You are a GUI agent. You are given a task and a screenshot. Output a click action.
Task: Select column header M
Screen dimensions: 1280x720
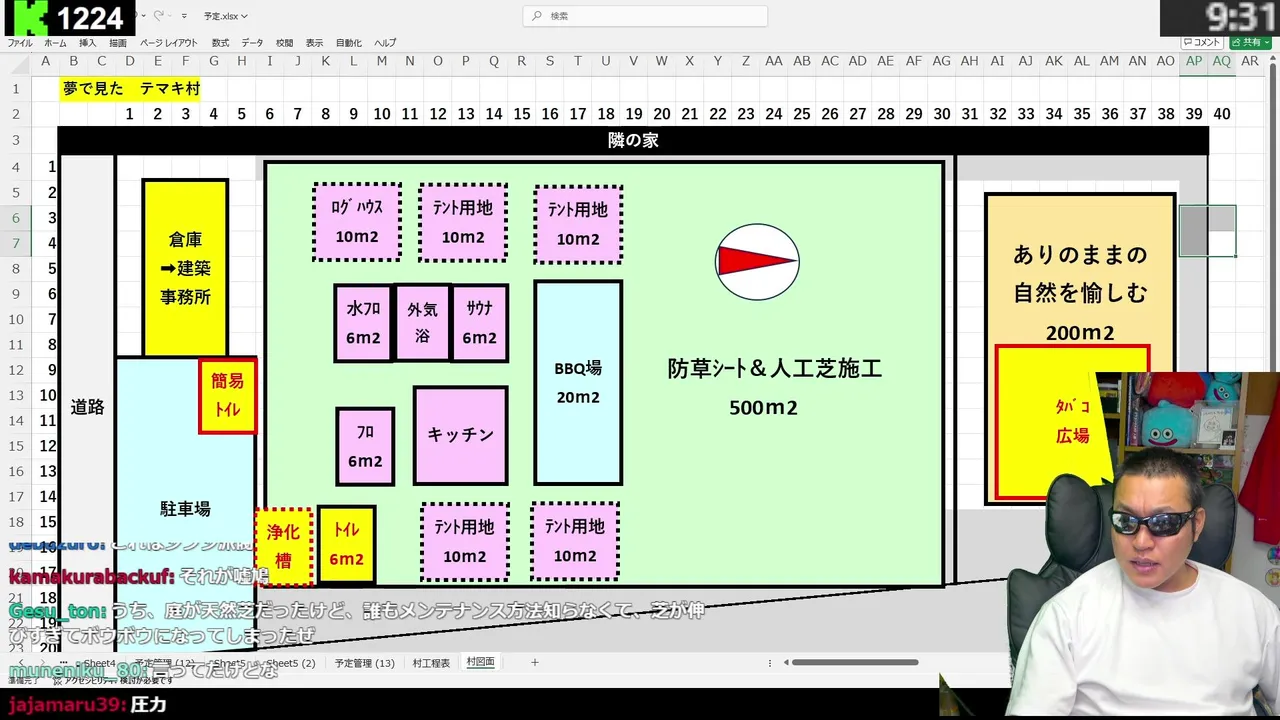pos(381,61)
